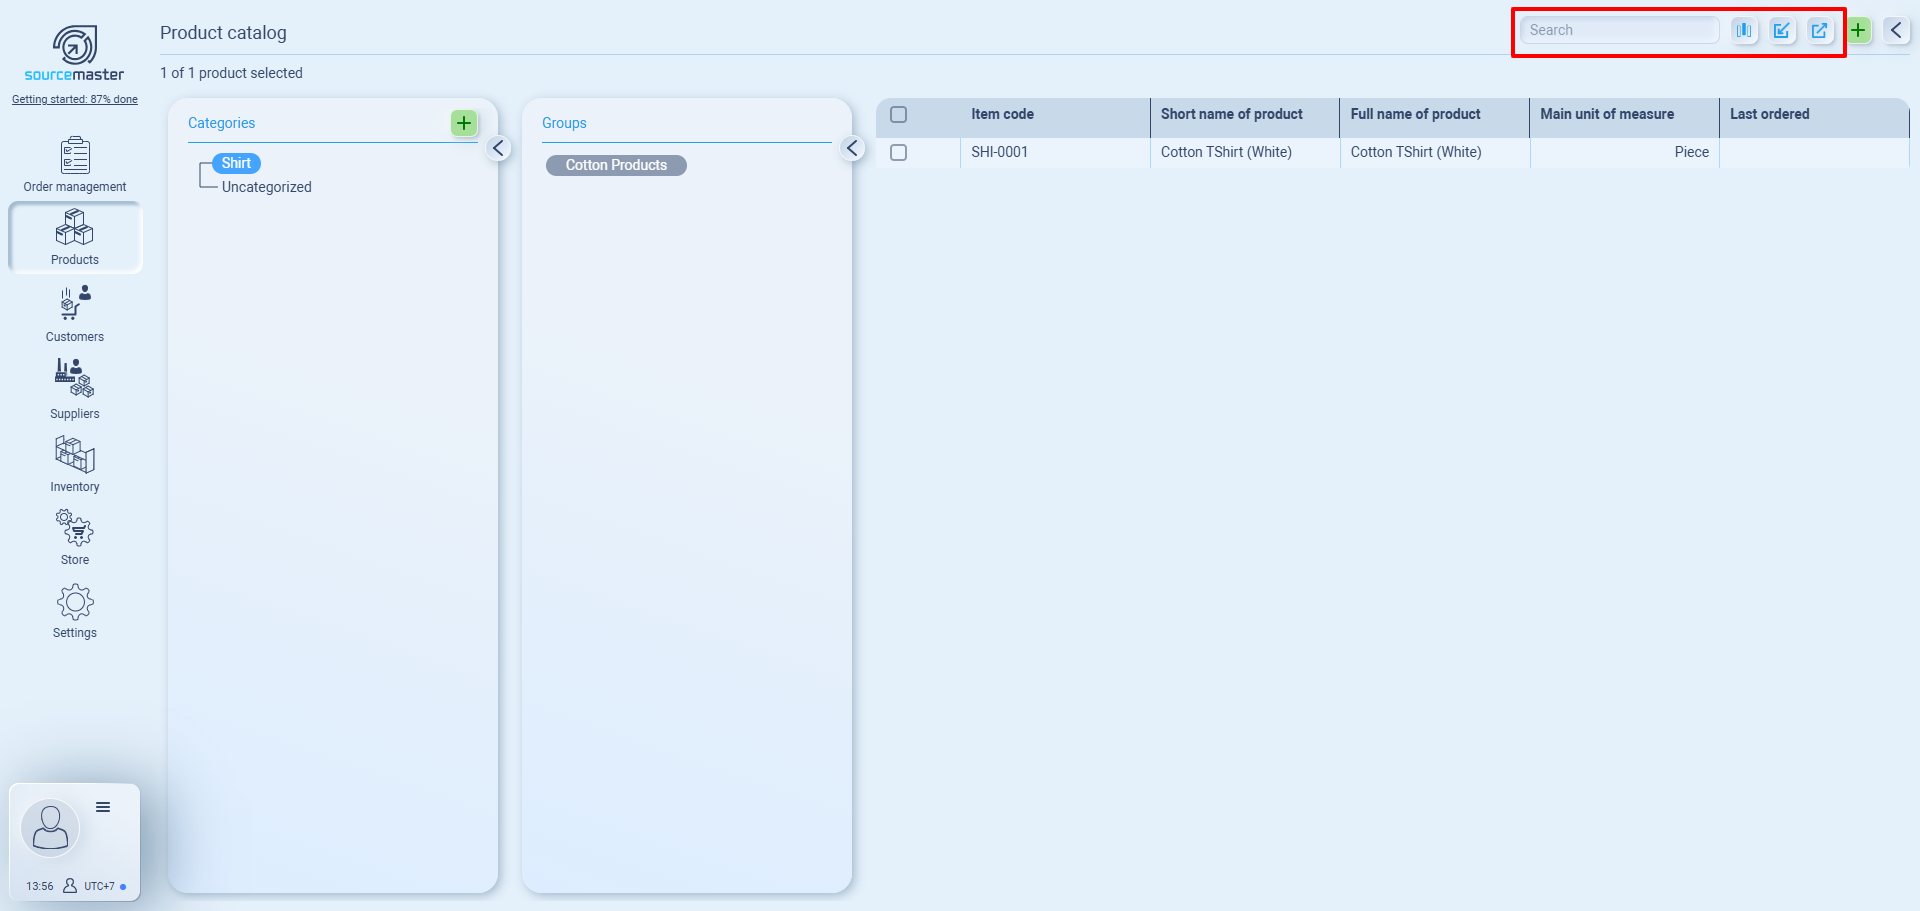Select the Shirt category
The width and height of the screenshot is (1920, 911).
(236, 163)
